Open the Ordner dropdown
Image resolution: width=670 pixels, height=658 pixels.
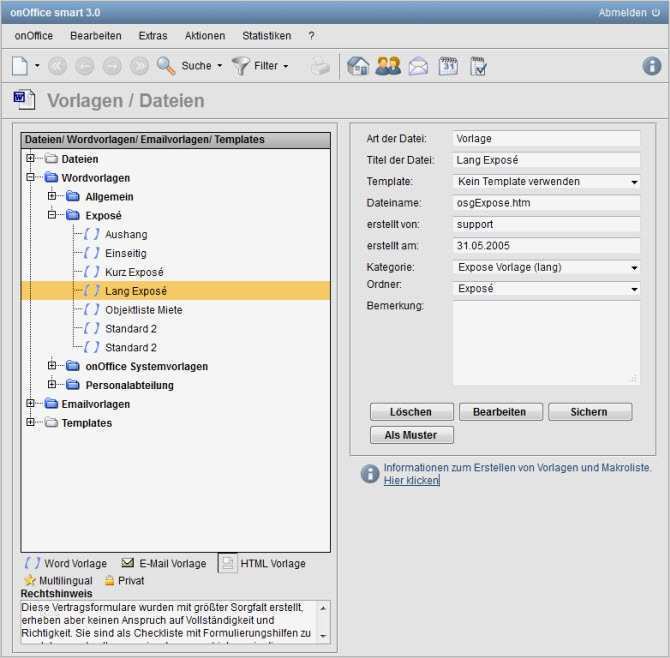pos(546,289)
